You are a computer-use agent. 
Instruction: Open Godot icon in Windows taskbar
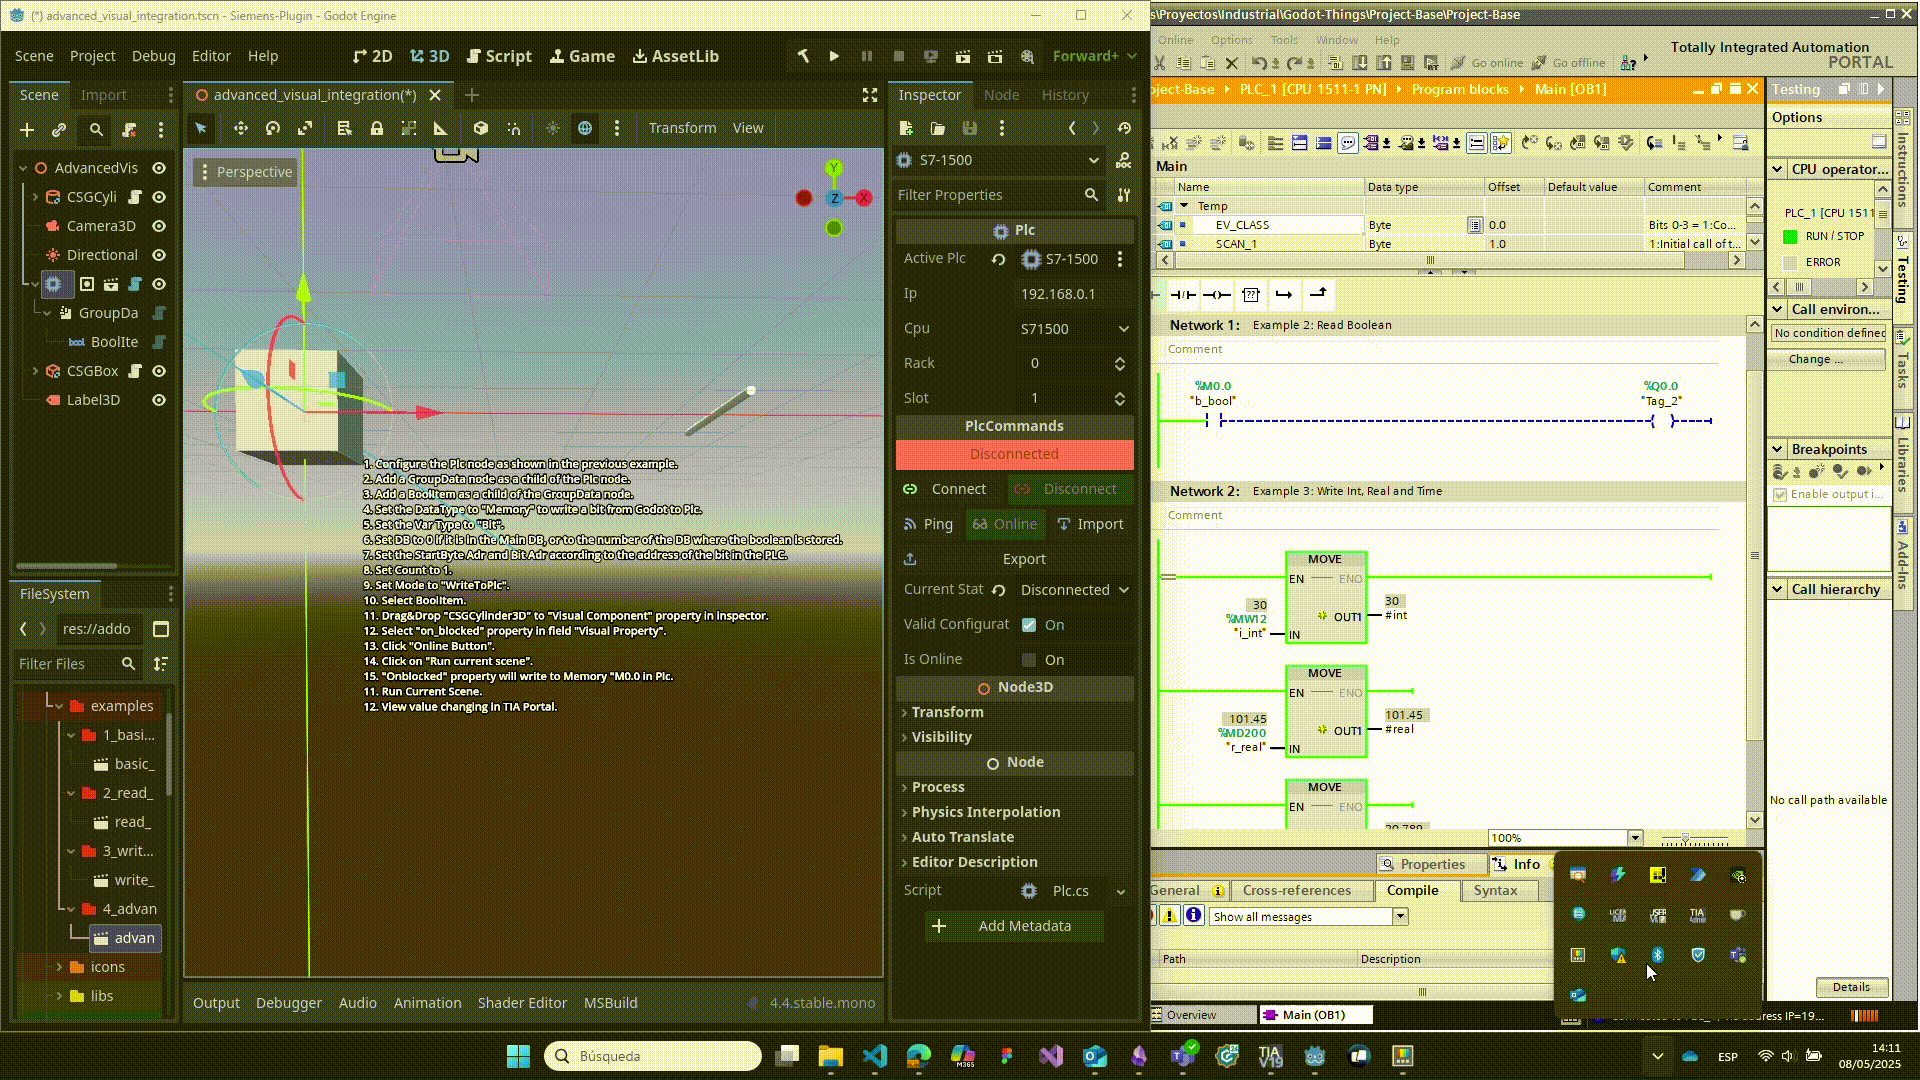(1314, 1056)
